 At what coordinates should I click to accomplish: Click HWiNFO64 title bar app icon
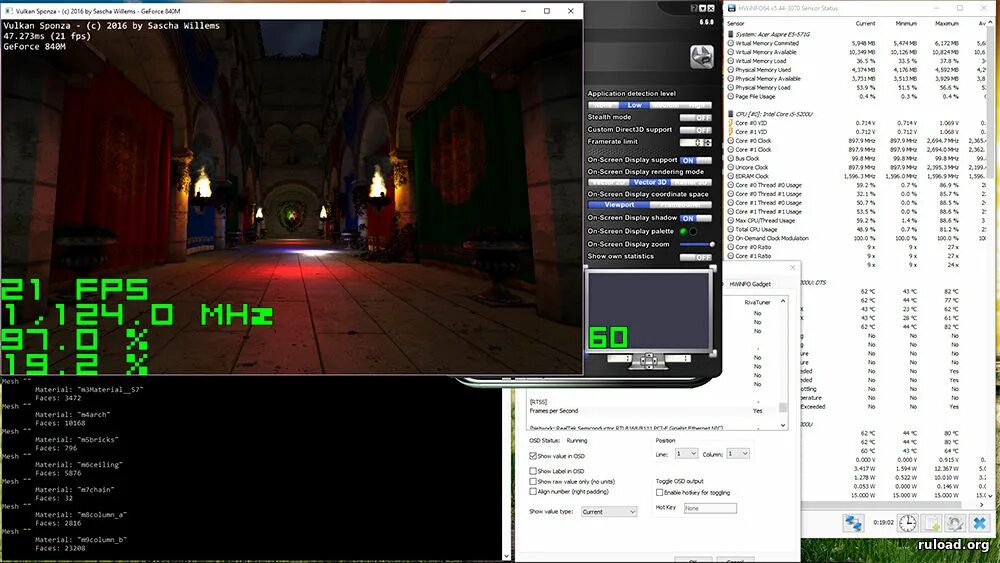[x=732, y=8]
